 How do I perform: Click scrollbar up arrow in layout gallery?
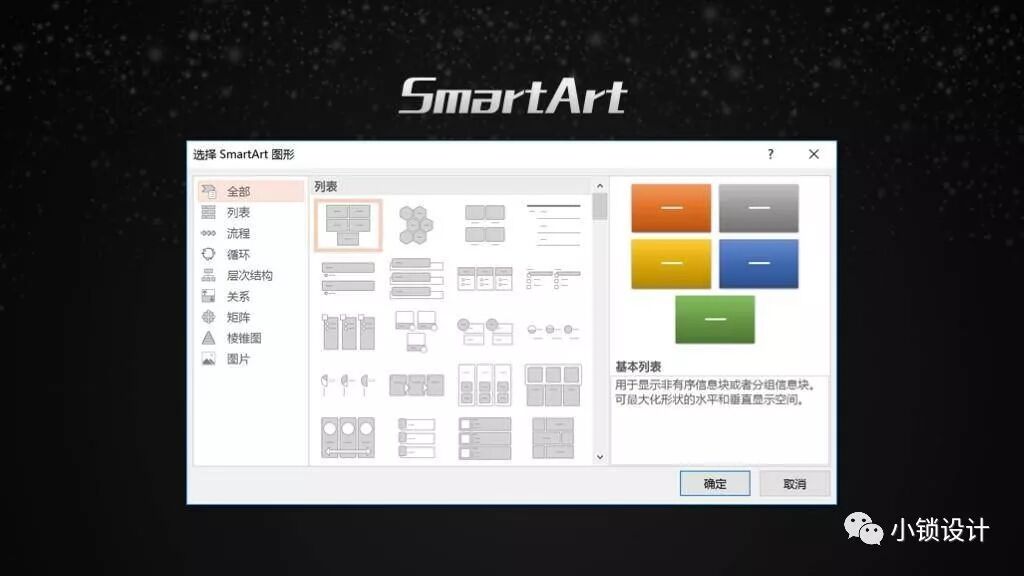pyautogui.click(x=600, y=186)
